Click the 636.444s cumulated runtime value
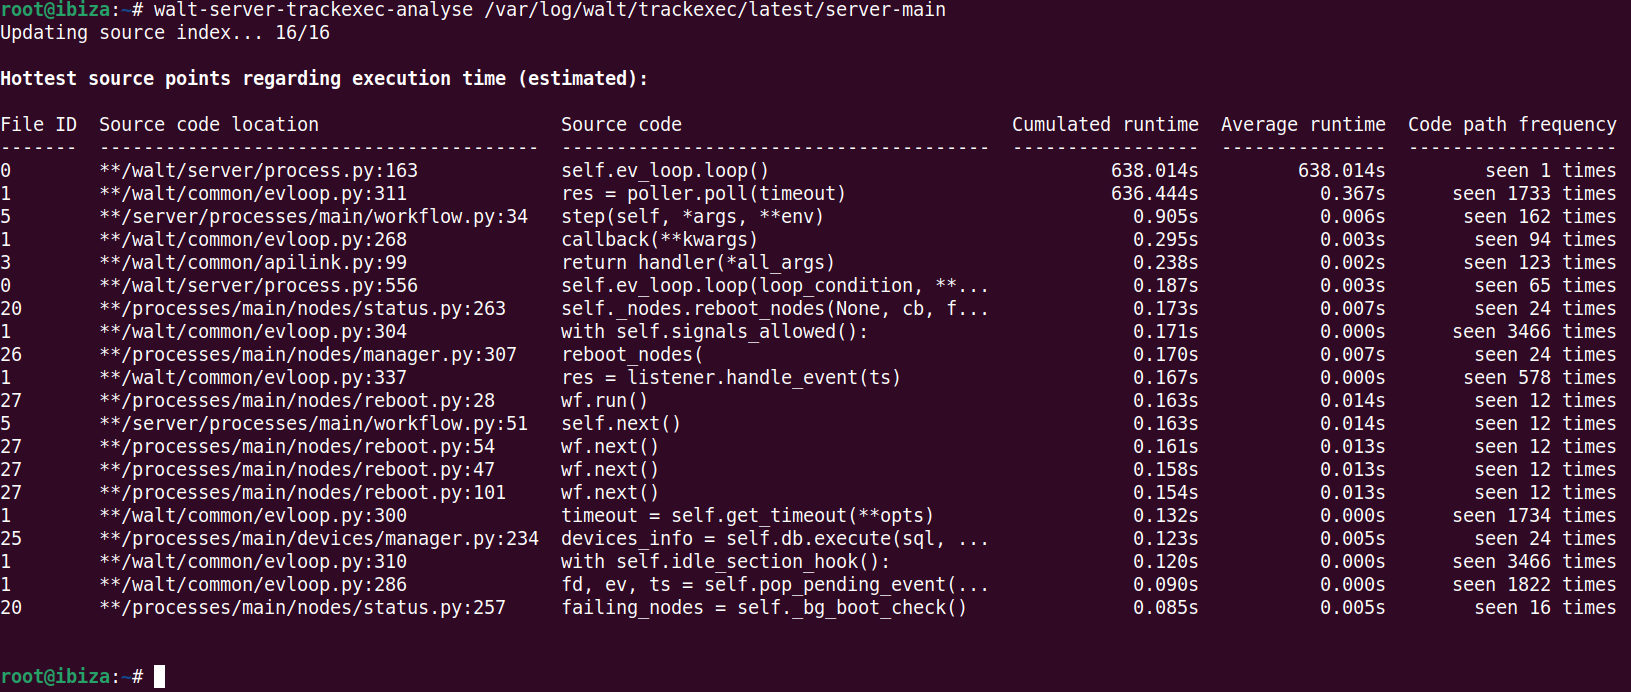The image size is (1631, 692). [x=1154, y=194]
